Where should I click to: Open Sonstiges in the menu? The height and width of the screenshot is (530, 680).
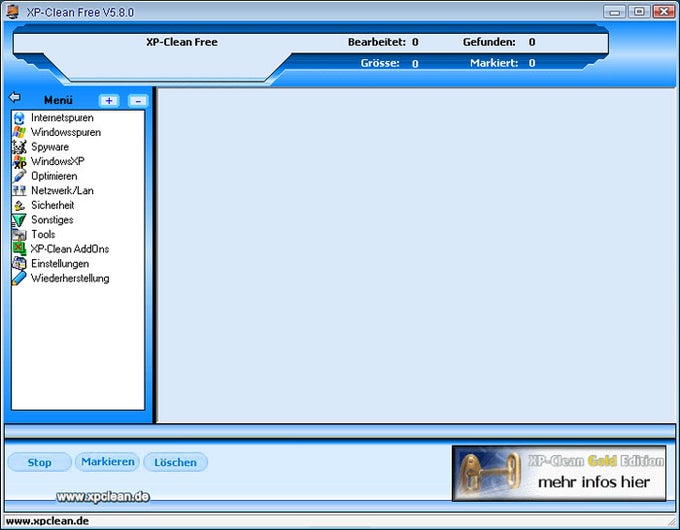[52, 220]
